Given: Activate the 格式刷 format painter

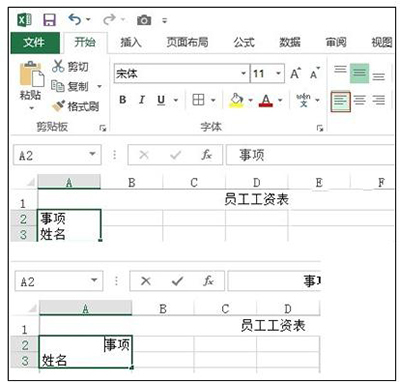Looking at the screenshot, I should coord(75,106).
